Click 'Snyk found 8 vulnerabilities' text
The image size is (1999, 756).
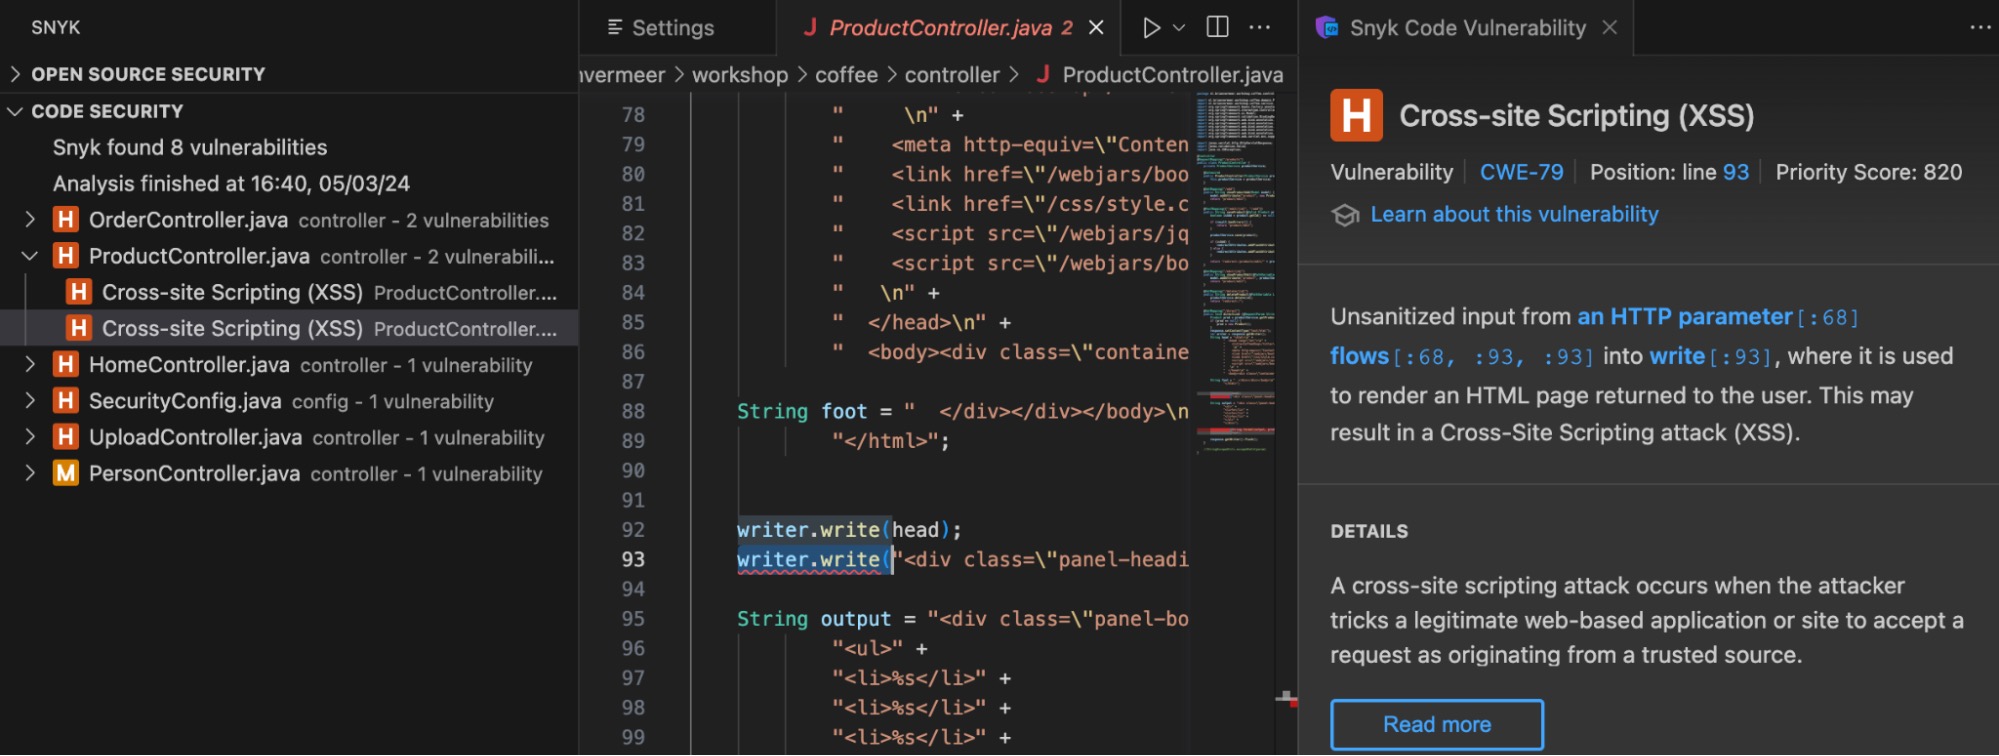[x=190, y=147]
